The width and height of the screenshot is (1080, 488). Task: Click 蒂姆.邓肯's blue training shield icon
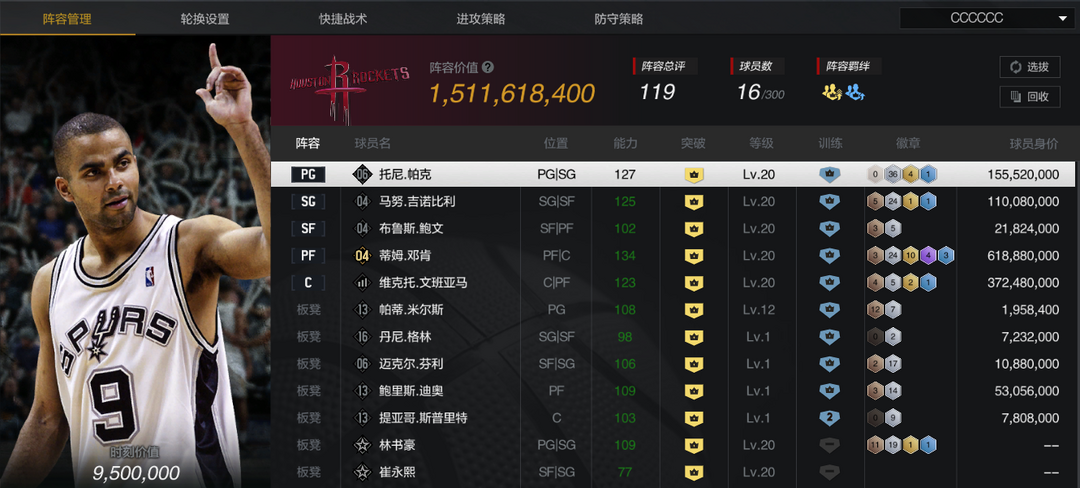coord(829,256)
